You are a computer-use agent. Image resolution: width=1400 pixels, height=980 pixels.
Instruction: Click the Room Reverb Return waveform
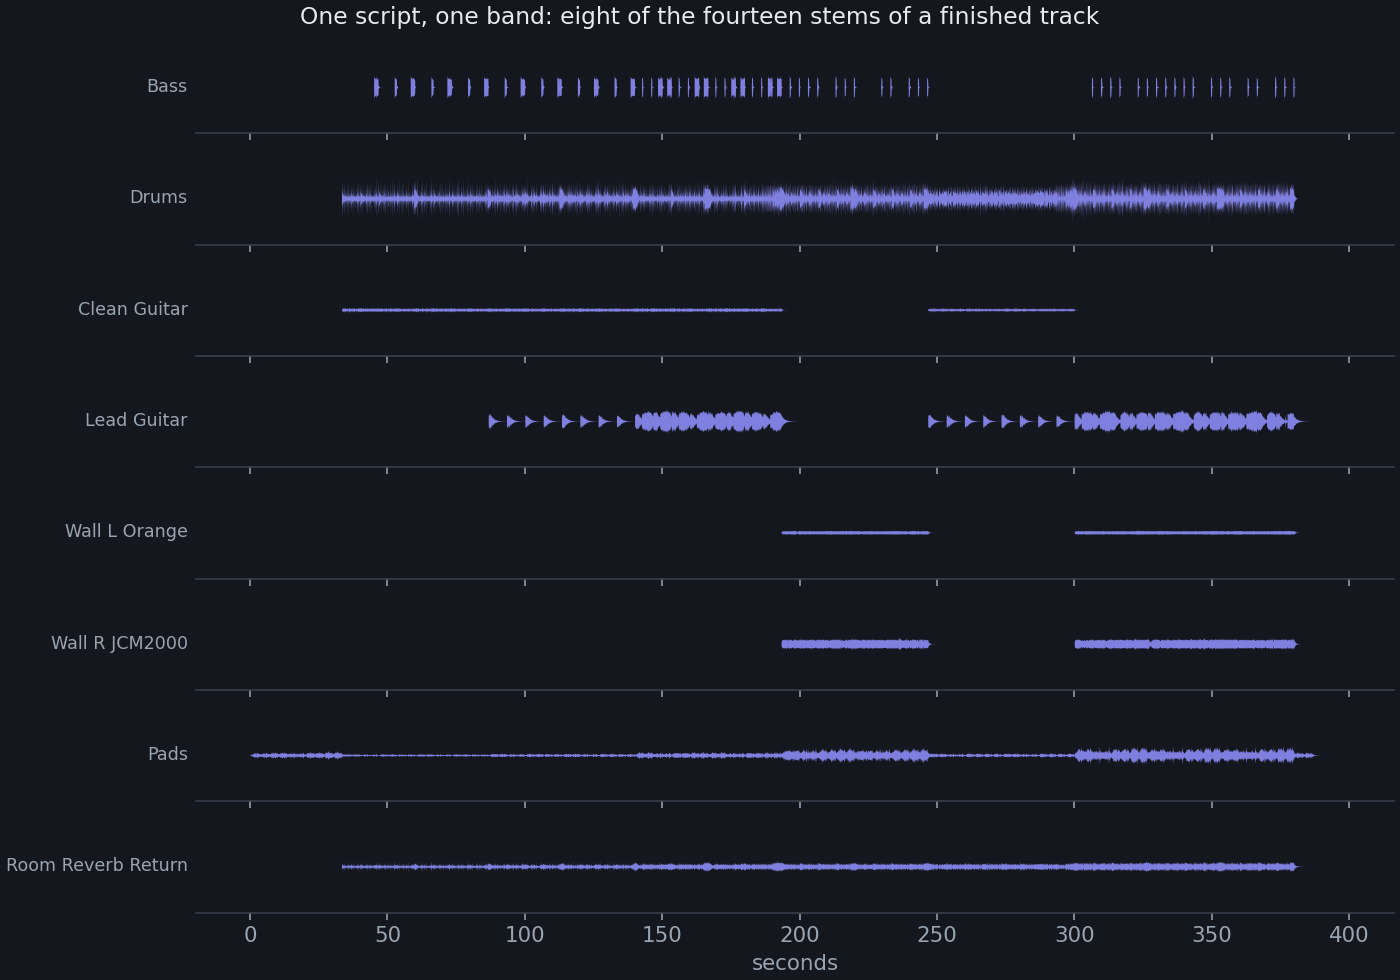pyautogui.click(x=820, y=867)
